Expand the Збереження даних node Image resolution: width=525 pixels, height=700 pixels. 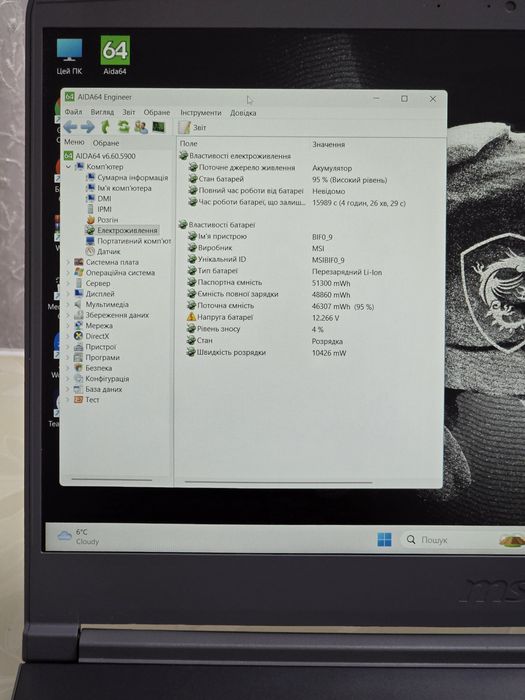tap(68, 315)
